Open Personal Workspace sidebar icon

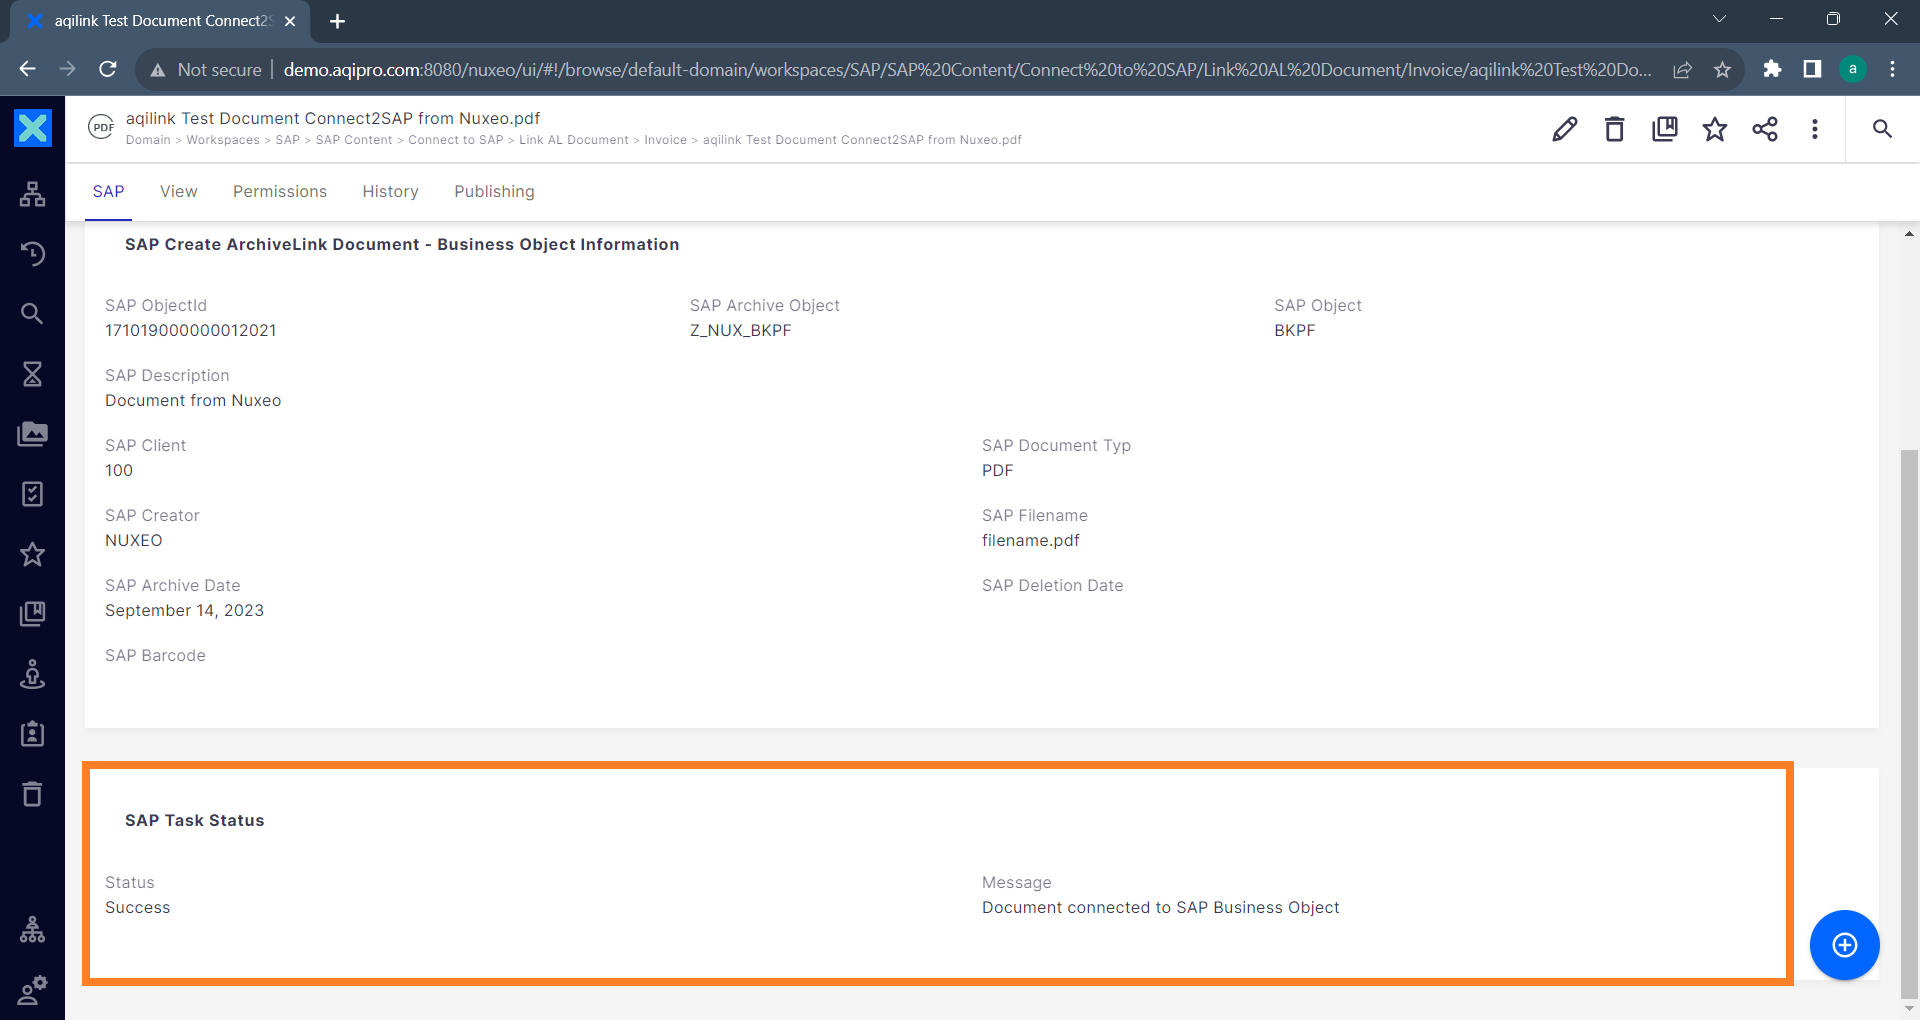click(x=32, y=674)
